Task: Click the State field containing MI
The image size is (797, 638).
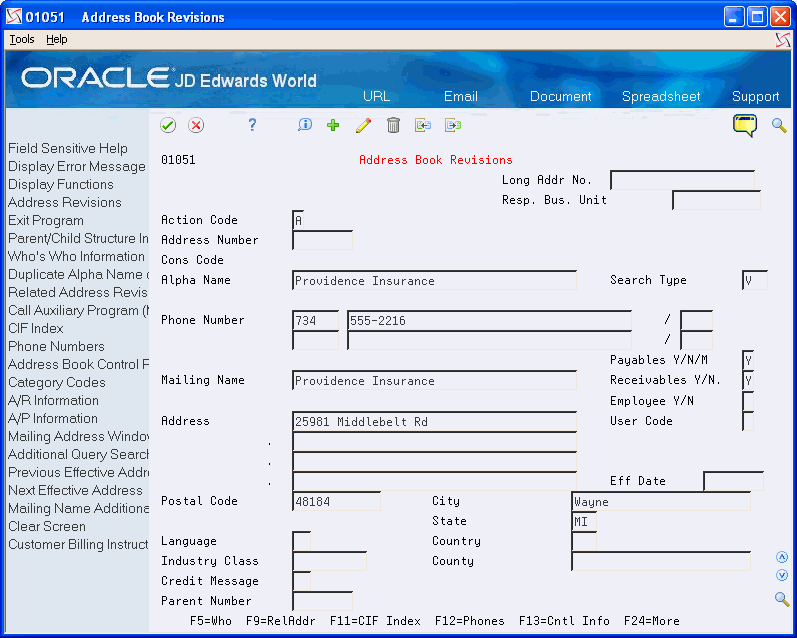Action: click(x=584, y=521)
